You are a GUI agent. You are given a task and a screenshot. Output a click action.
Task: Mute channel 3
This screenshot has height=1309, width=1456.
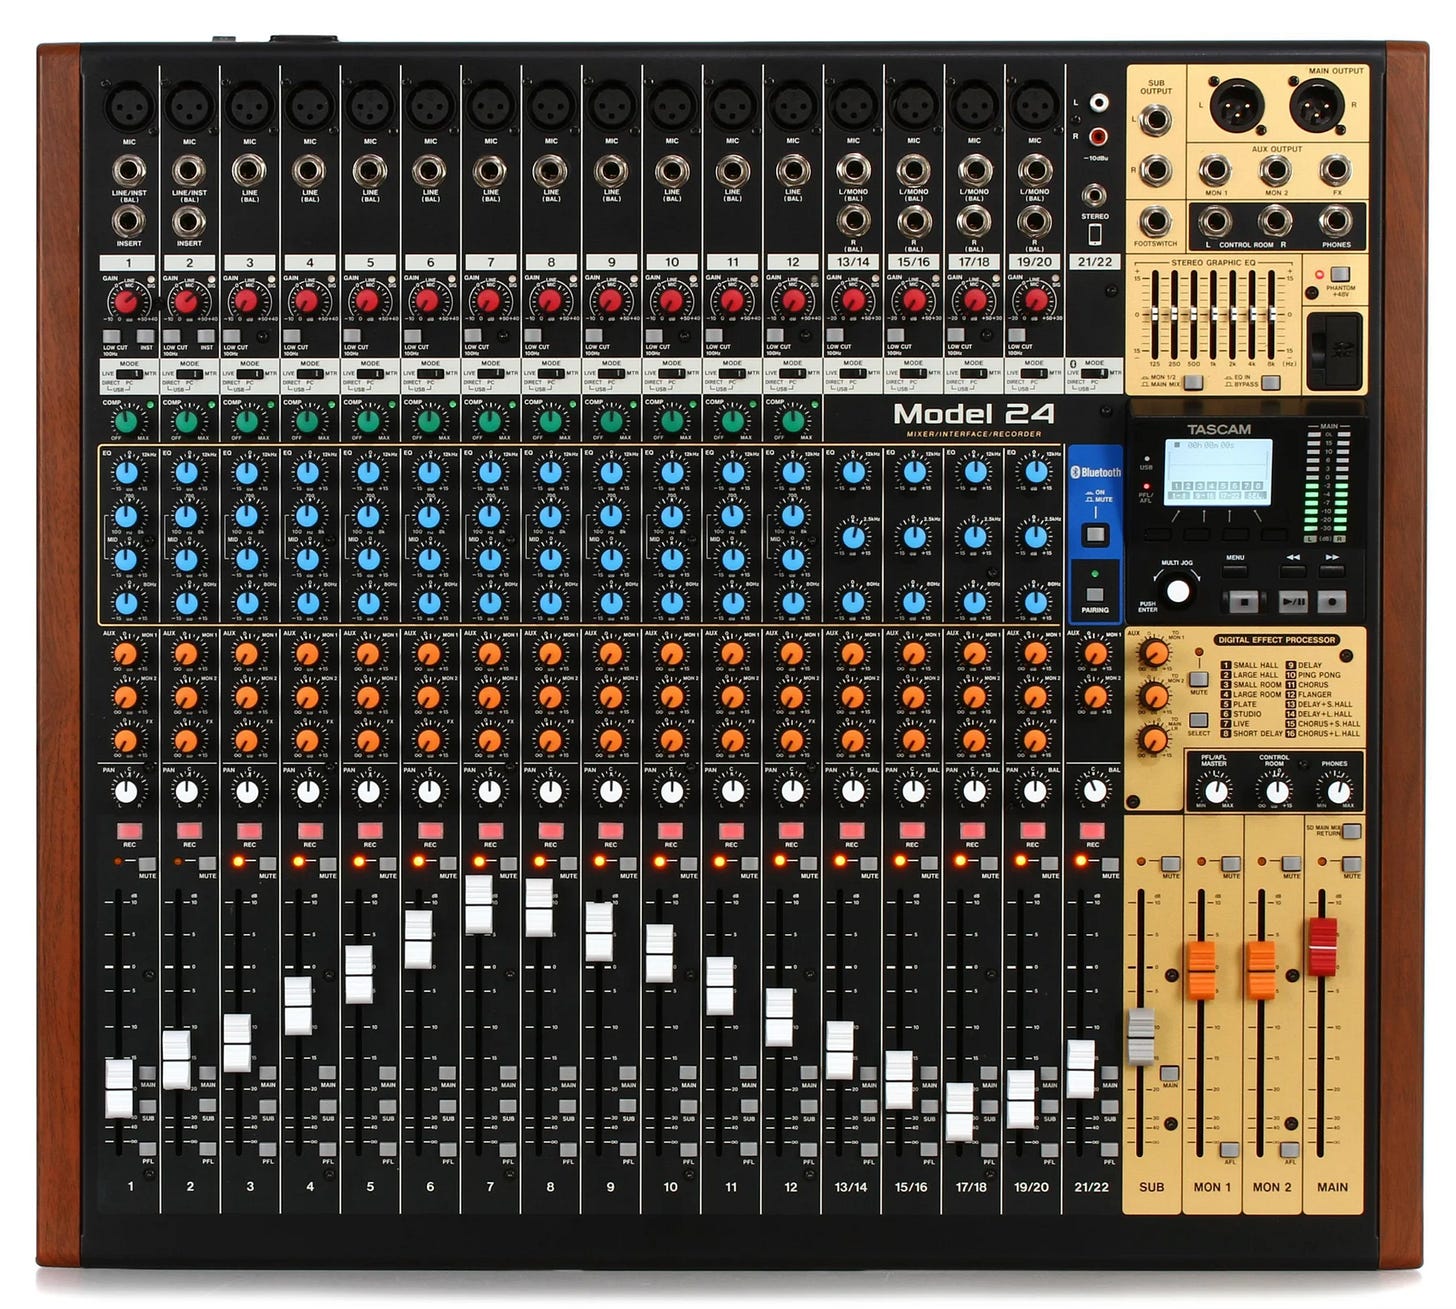point(266,864)
